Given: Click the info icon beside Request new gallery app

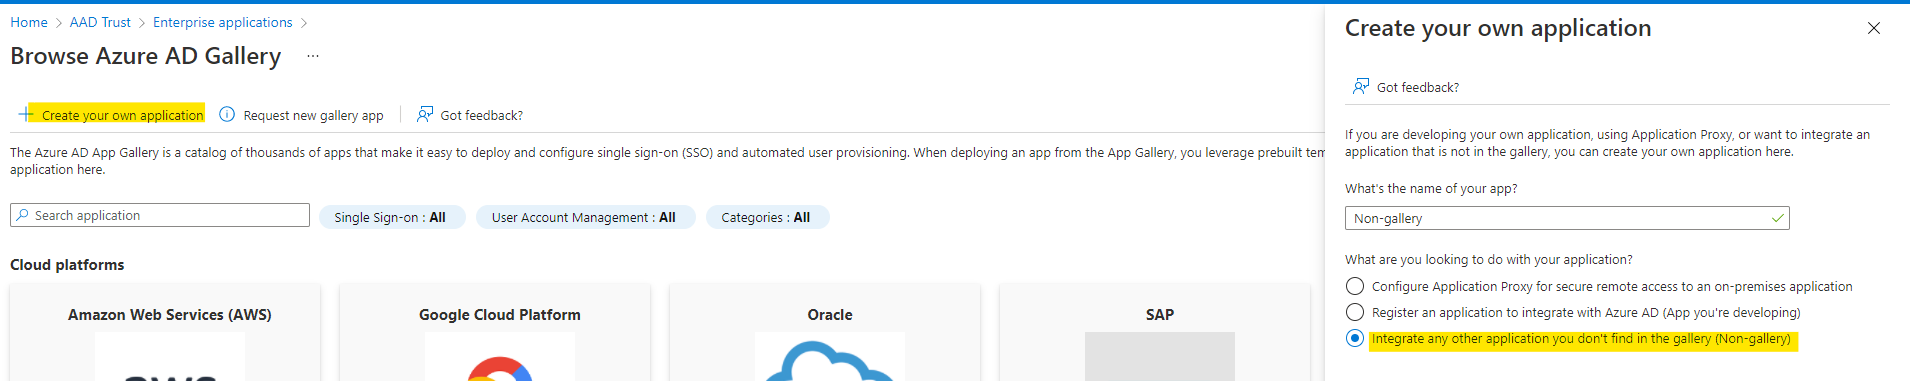Looking at the screenshot, I should click(227, 115).
